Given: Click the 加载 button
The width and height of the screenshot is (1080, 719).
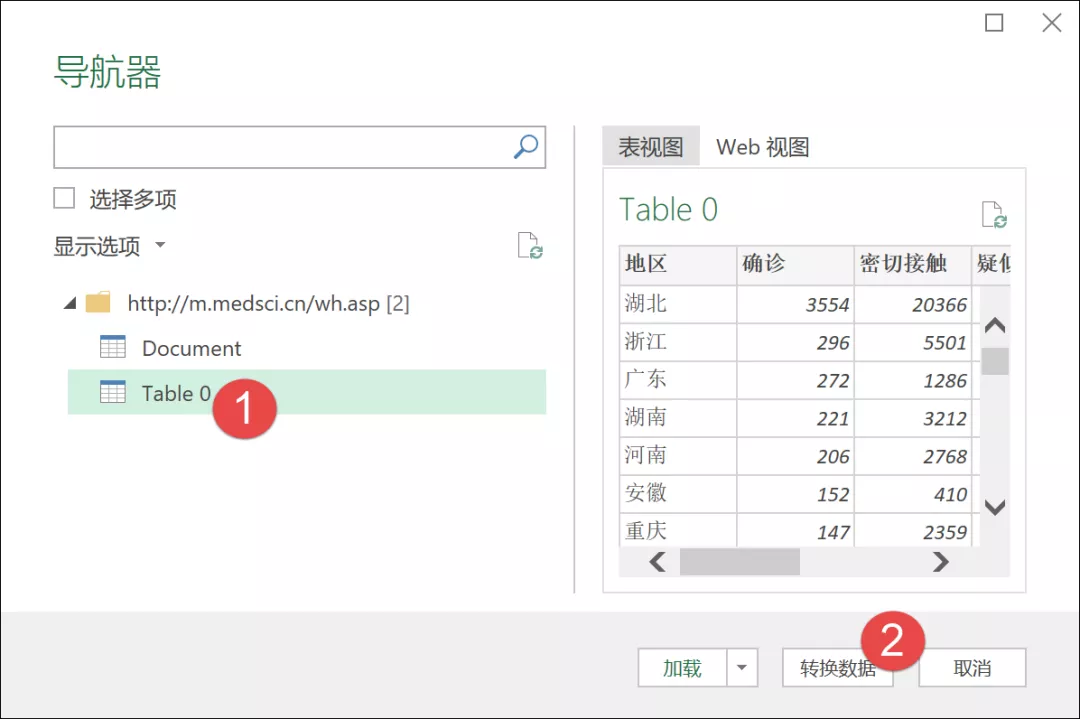Looking at the screenshot, I should 682,667.
